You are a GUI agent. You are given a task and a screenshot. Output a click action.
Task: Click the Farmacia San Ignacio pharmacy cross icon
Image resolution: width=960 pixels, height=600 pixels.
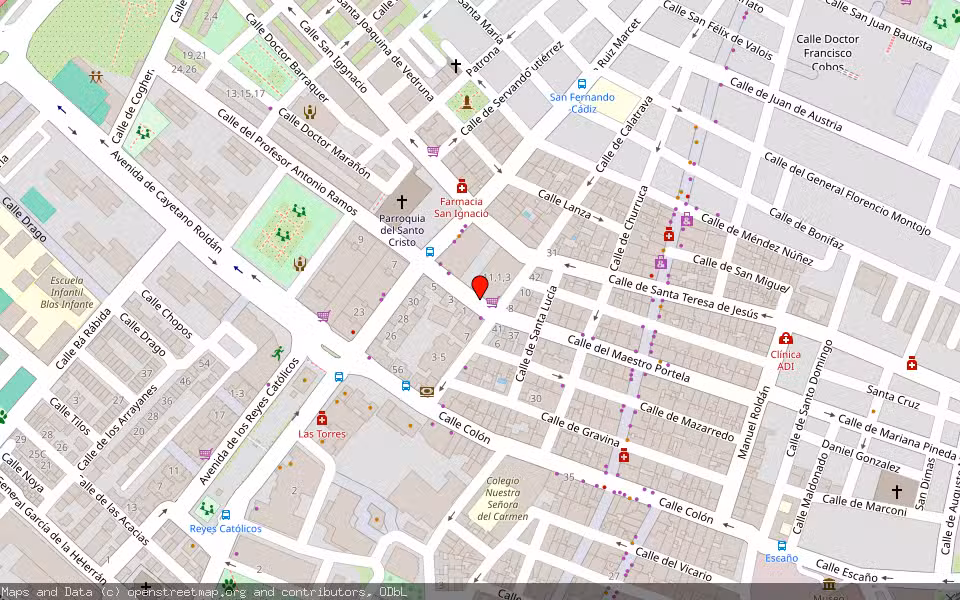click(461, 186)
